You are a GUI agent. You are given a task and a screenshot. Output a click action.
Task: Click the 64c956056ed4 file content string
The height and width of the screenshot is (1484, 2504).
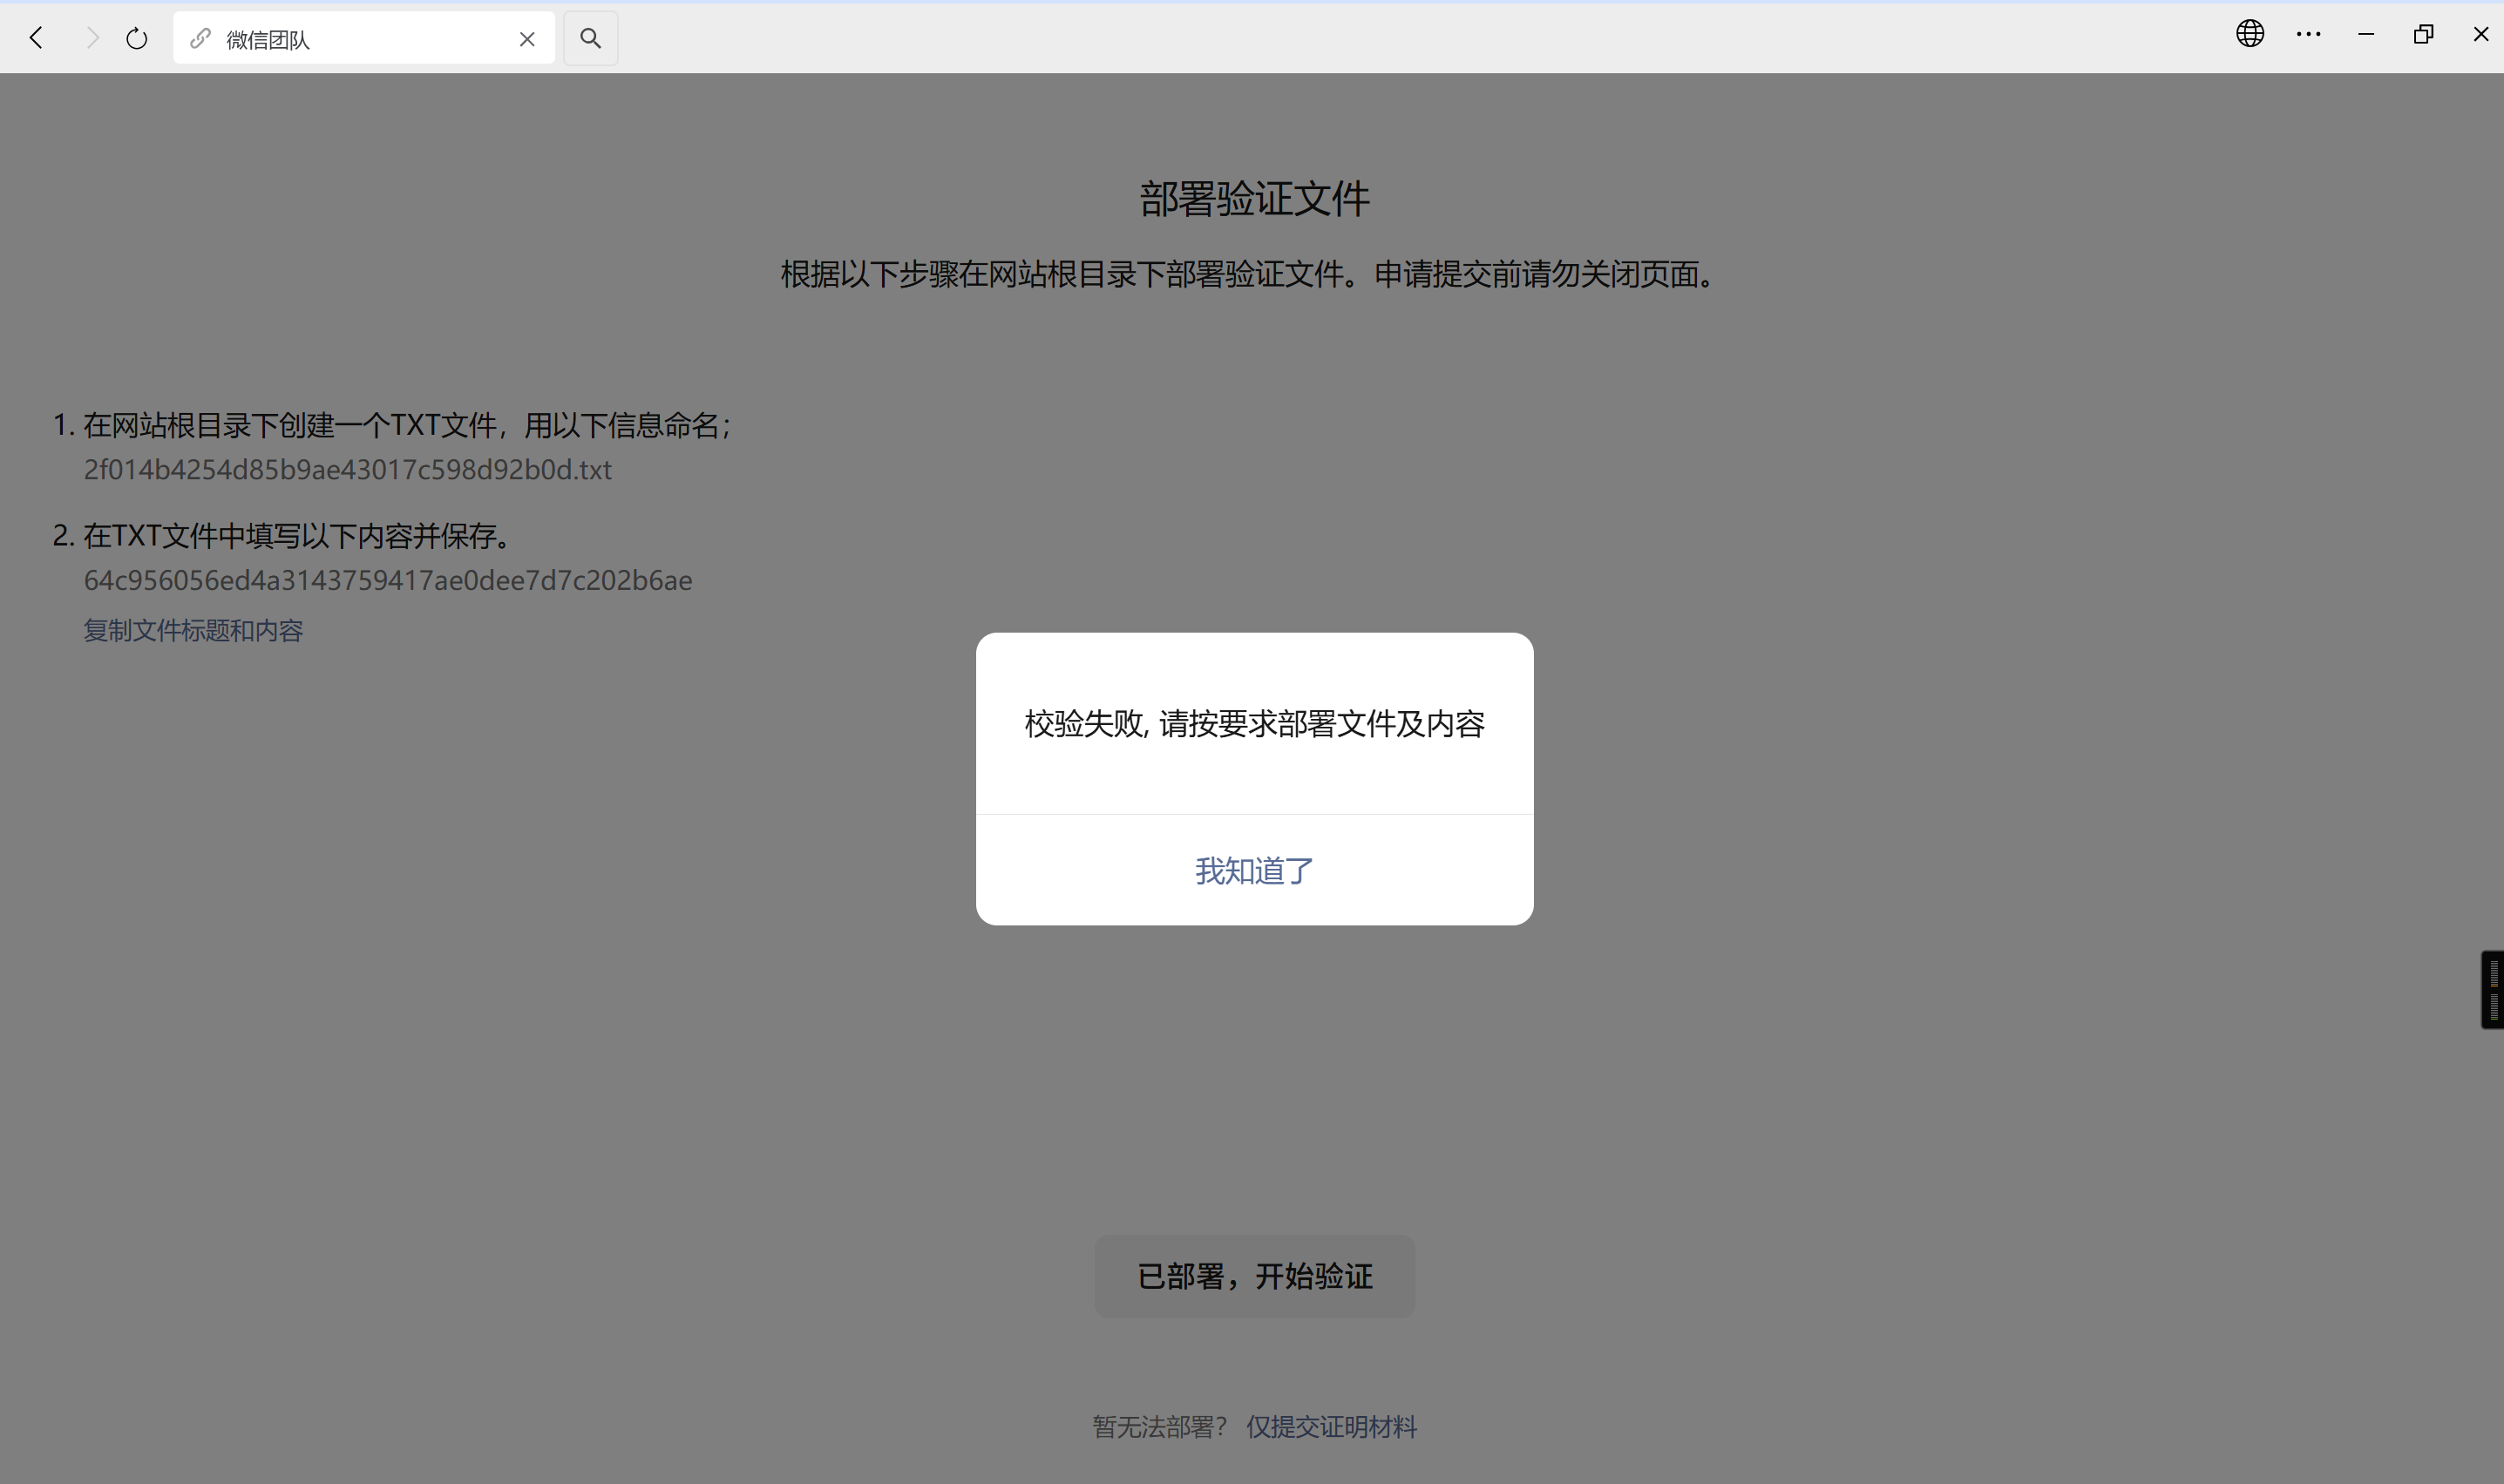coord(388,580)
